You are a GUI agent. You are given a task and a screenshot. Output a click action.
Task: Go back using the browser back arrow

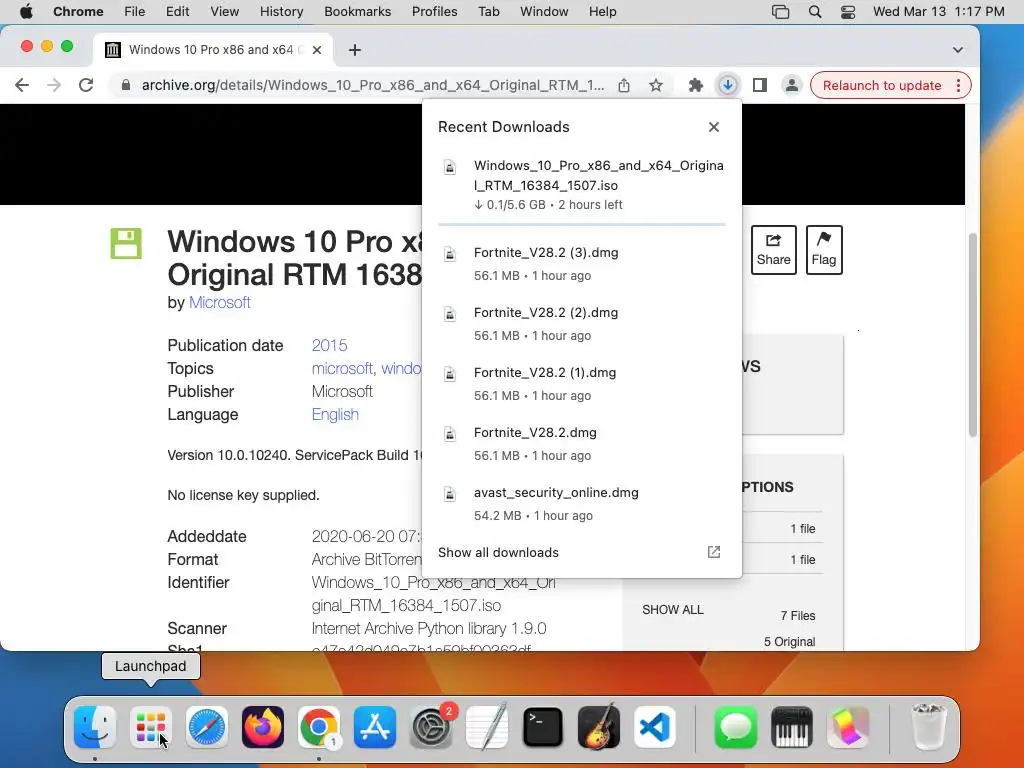[22, 85]
